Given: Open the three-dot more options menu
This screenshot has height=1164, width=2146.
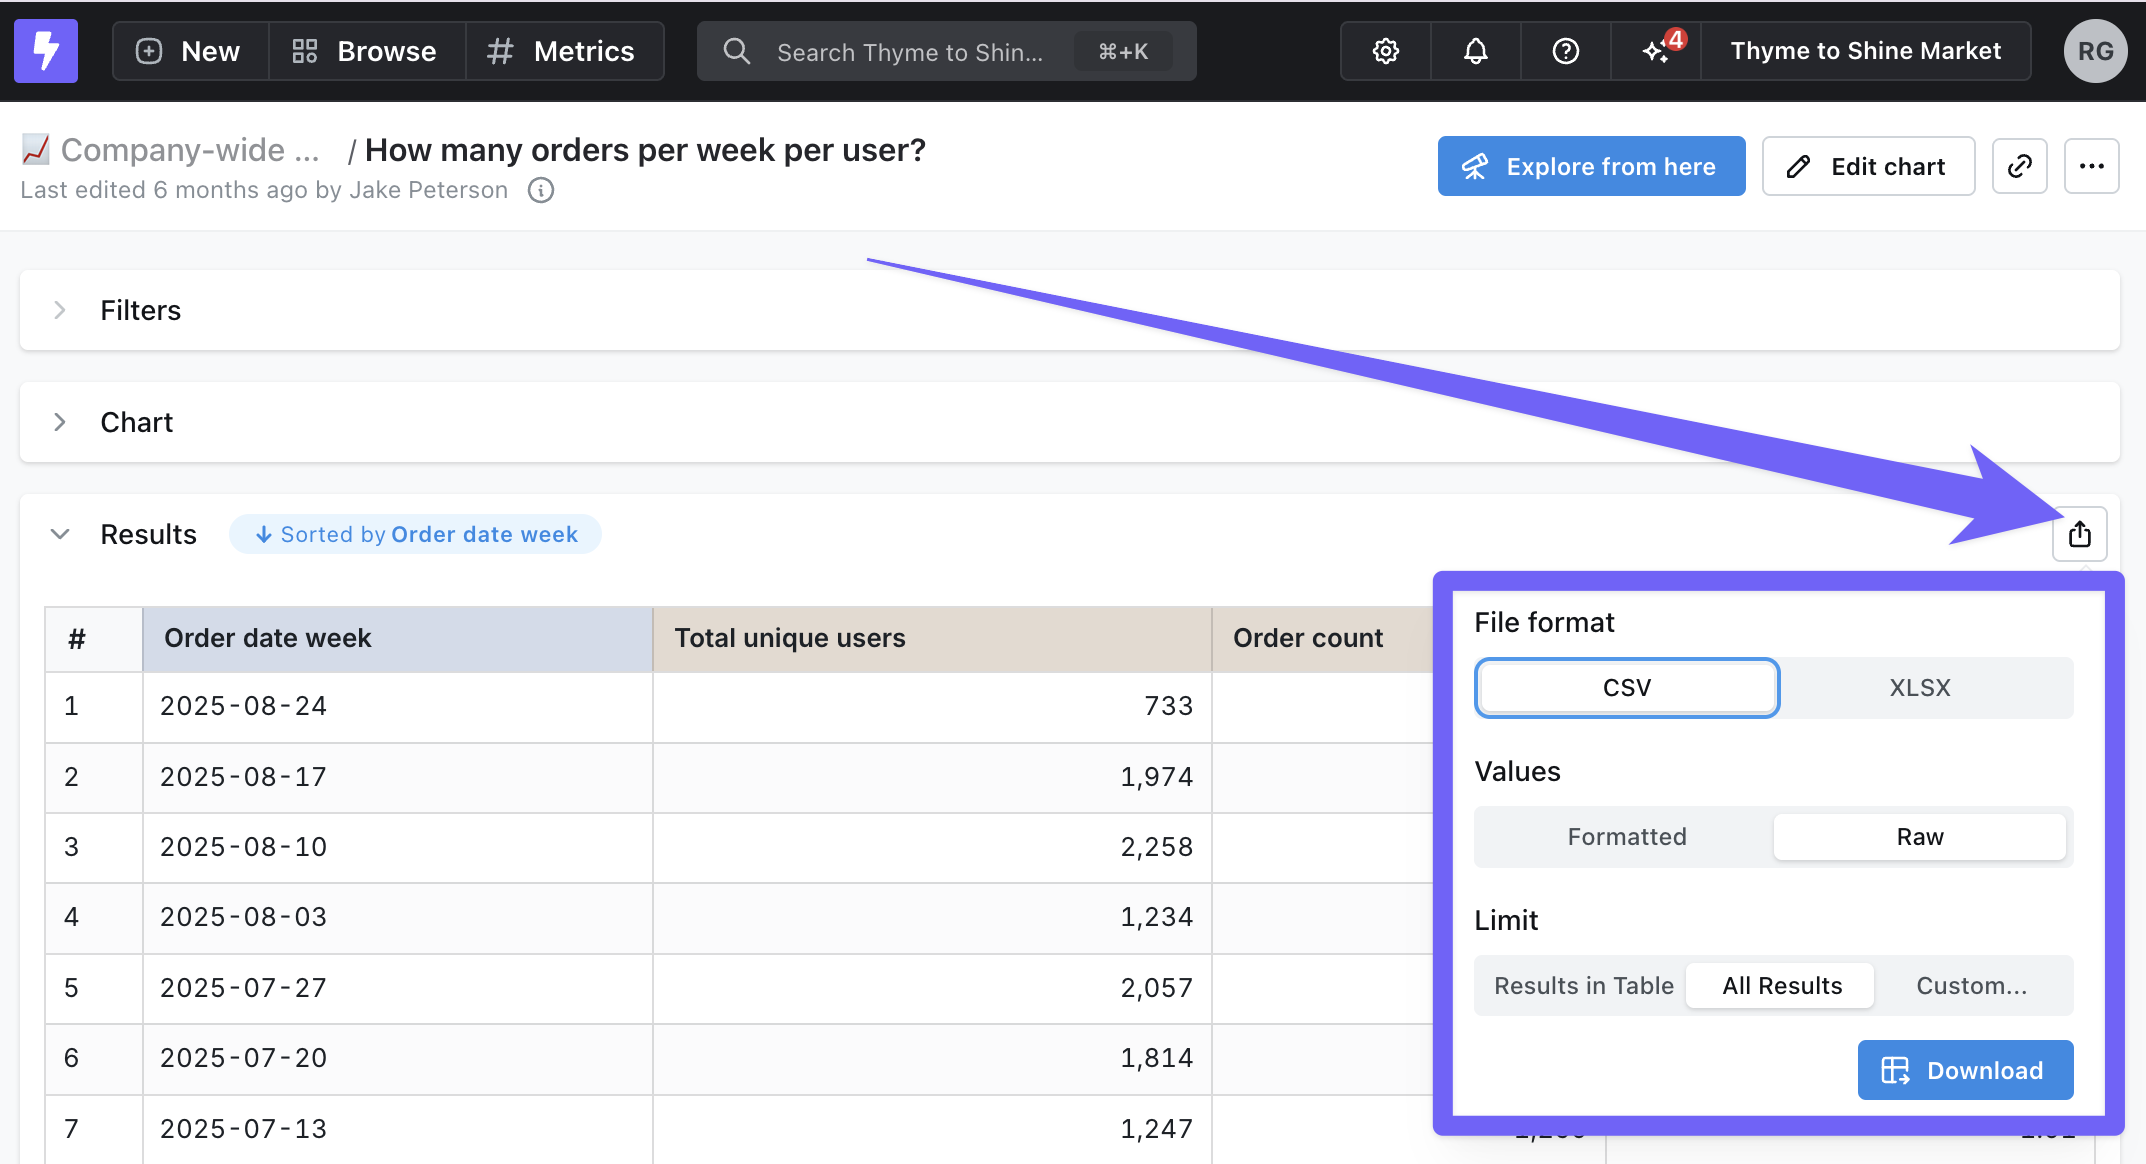Looking at the screenshot, I should pos(2091,166).
